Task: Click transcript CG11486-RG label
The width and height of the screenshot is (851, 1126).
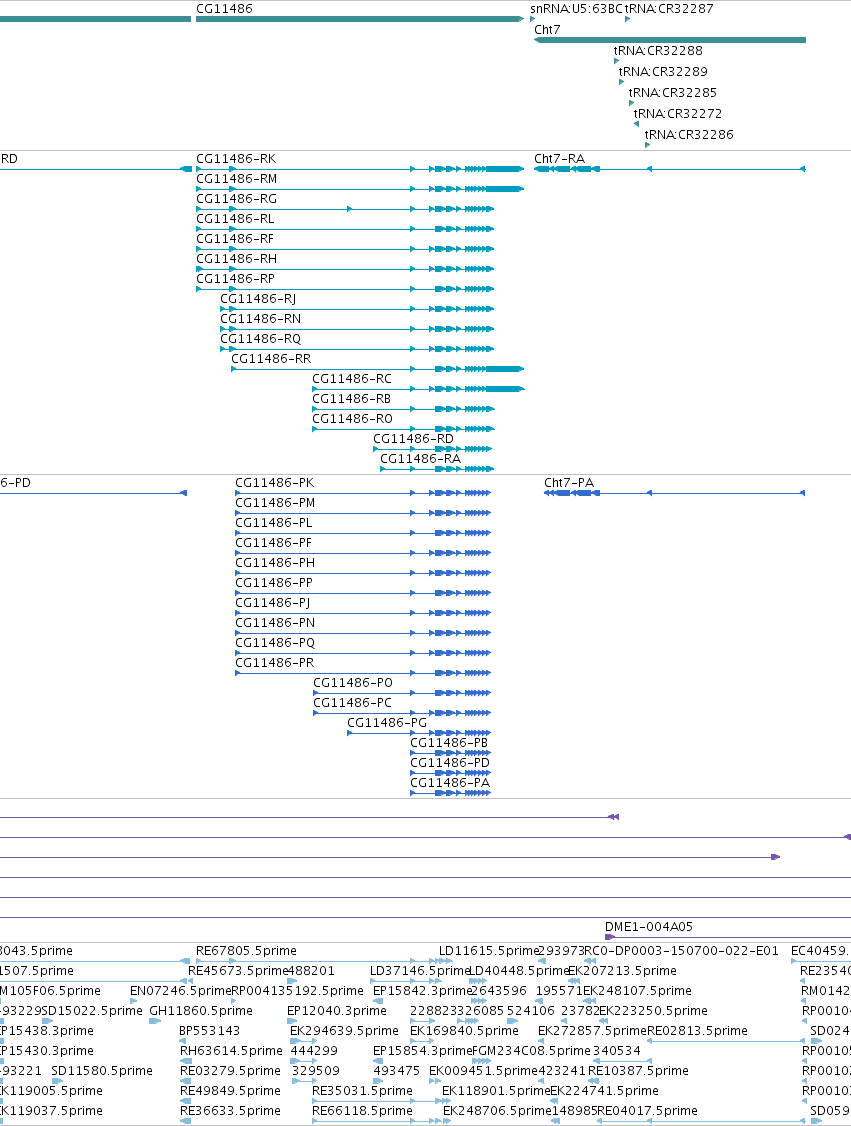Action: pos(236,199)
